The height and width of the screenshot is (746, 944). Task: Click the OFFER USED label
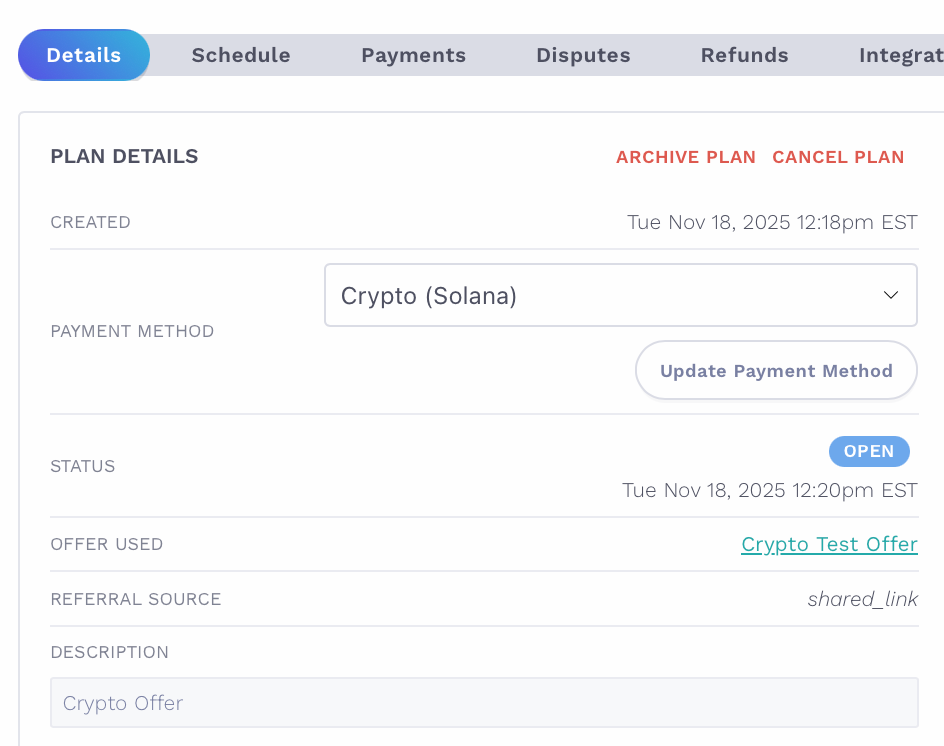(106, 544)
